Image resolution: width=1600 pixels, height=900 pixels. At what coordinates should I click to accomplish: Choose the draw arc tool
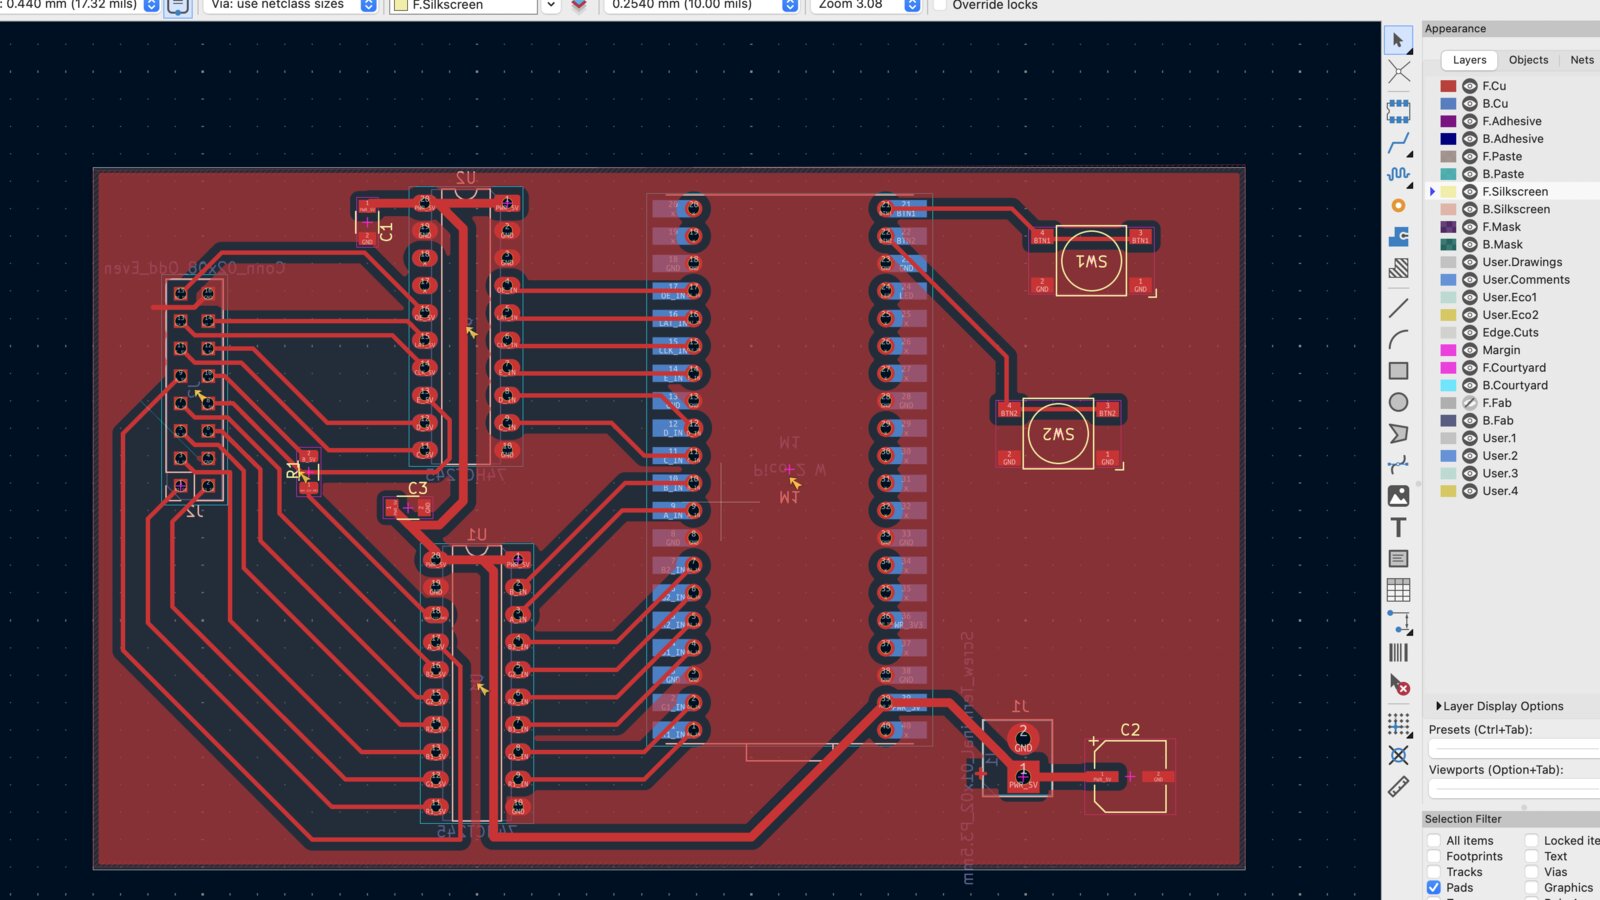[1398, 339]
